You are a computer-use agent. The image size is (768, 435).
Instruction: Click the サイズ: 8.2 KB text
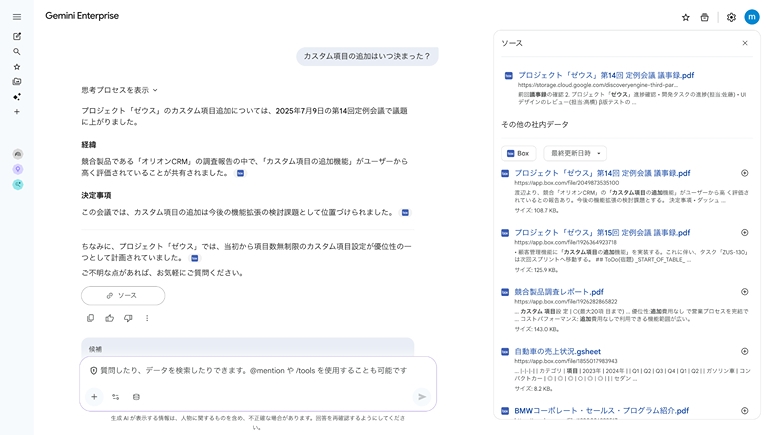pos(533,388)
